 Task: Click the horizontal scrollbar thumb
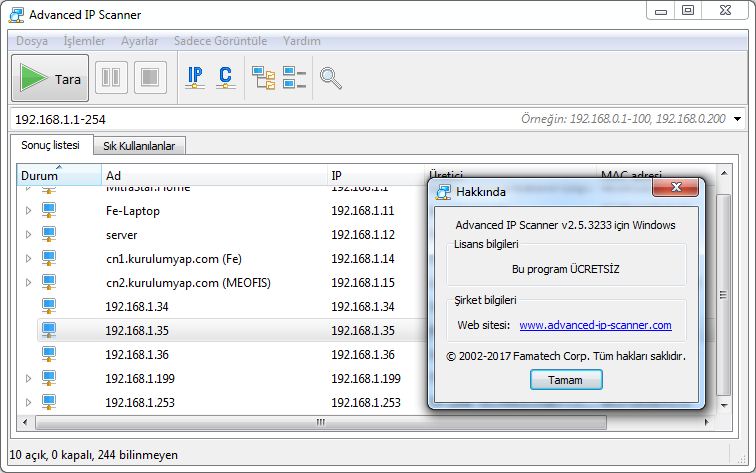coord(321,422)
